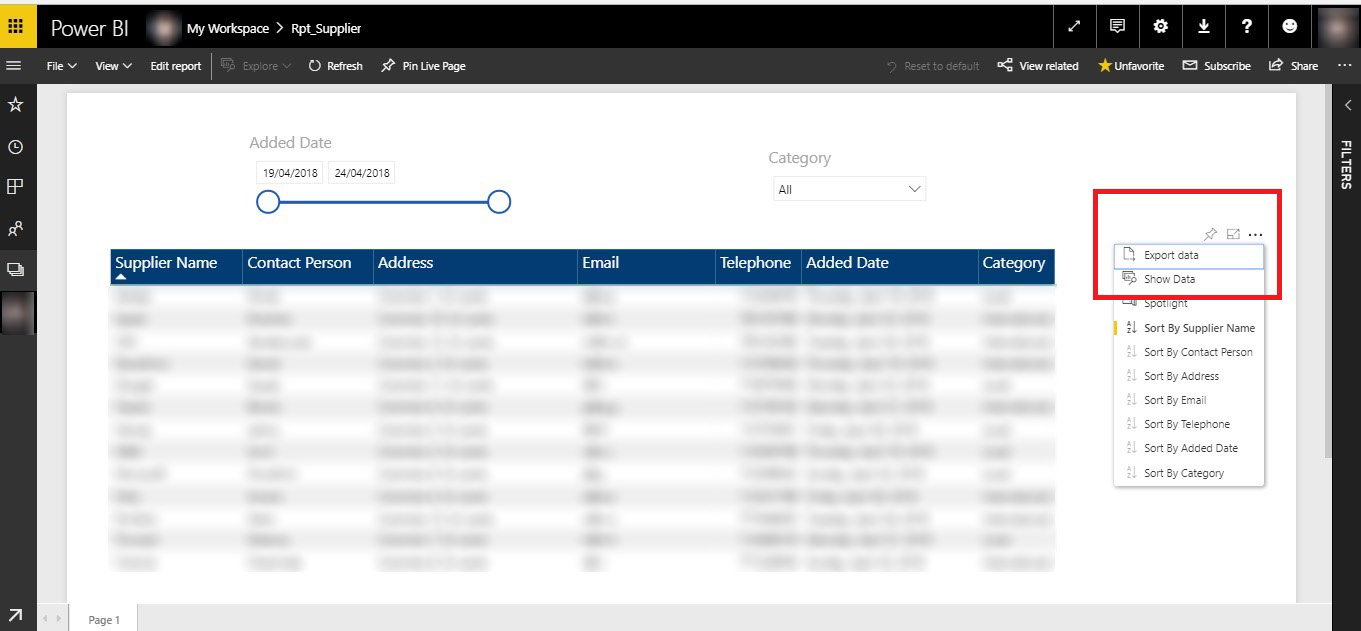
Task: Click the right handle of the date slider
Action: [x=499, y=202]
